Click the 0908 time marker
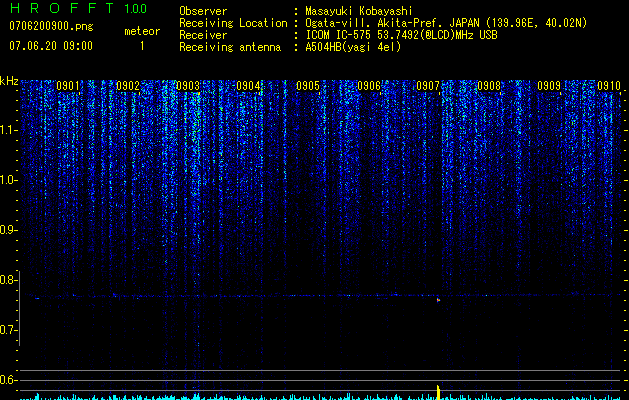This screenshot has width=629, height=400. pos(489,85)
